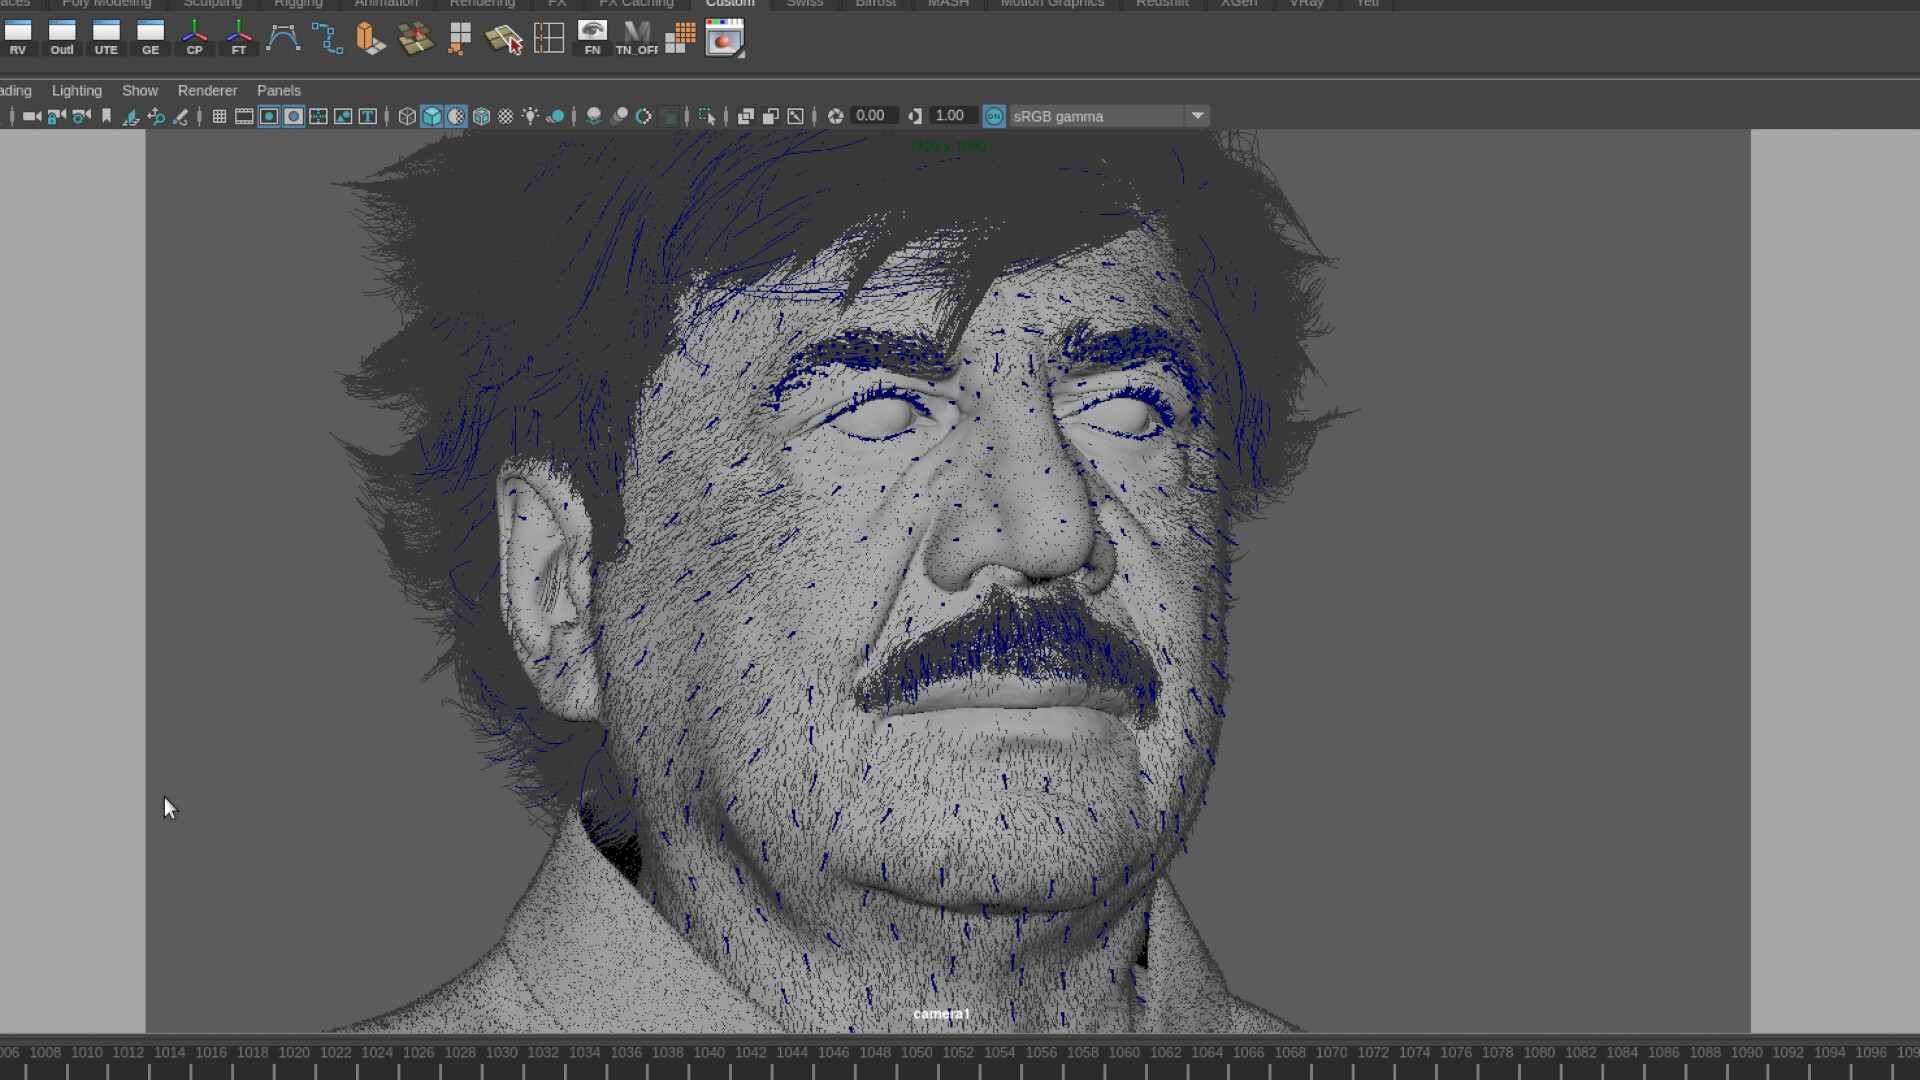Toggle smooth shade all cube

(431, 116)
